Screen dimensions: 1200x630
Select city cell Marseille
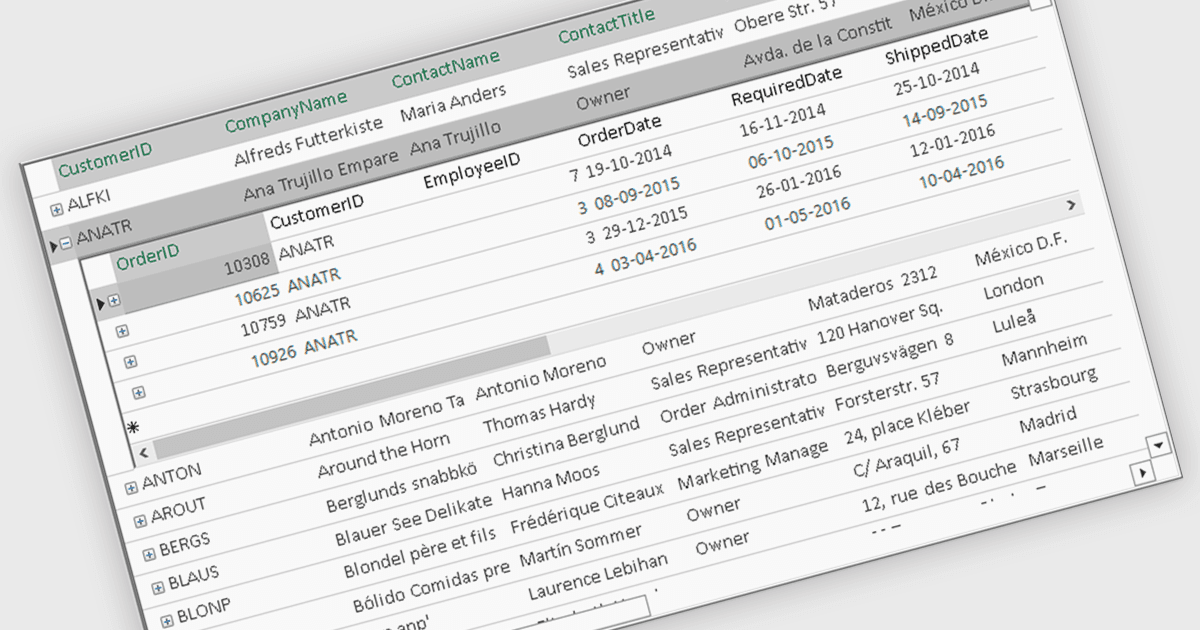click(x=1066, y=448)
